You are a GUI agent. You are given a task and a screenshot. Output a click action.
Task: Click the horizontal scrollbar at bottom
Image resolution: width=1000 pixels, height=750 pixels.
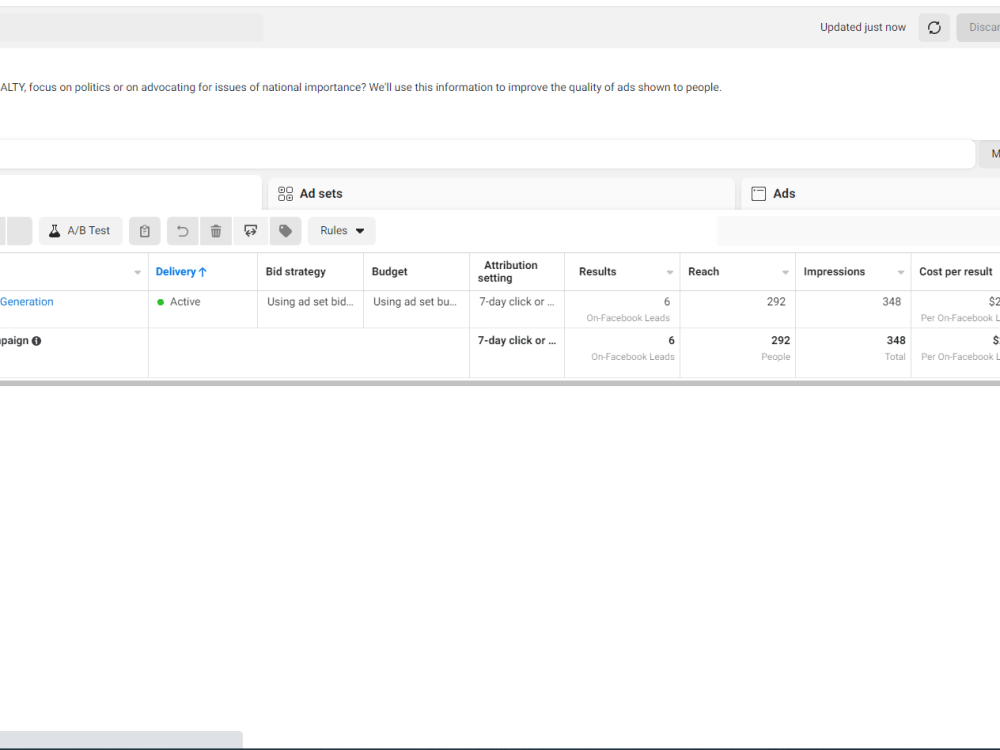[121, 739]
